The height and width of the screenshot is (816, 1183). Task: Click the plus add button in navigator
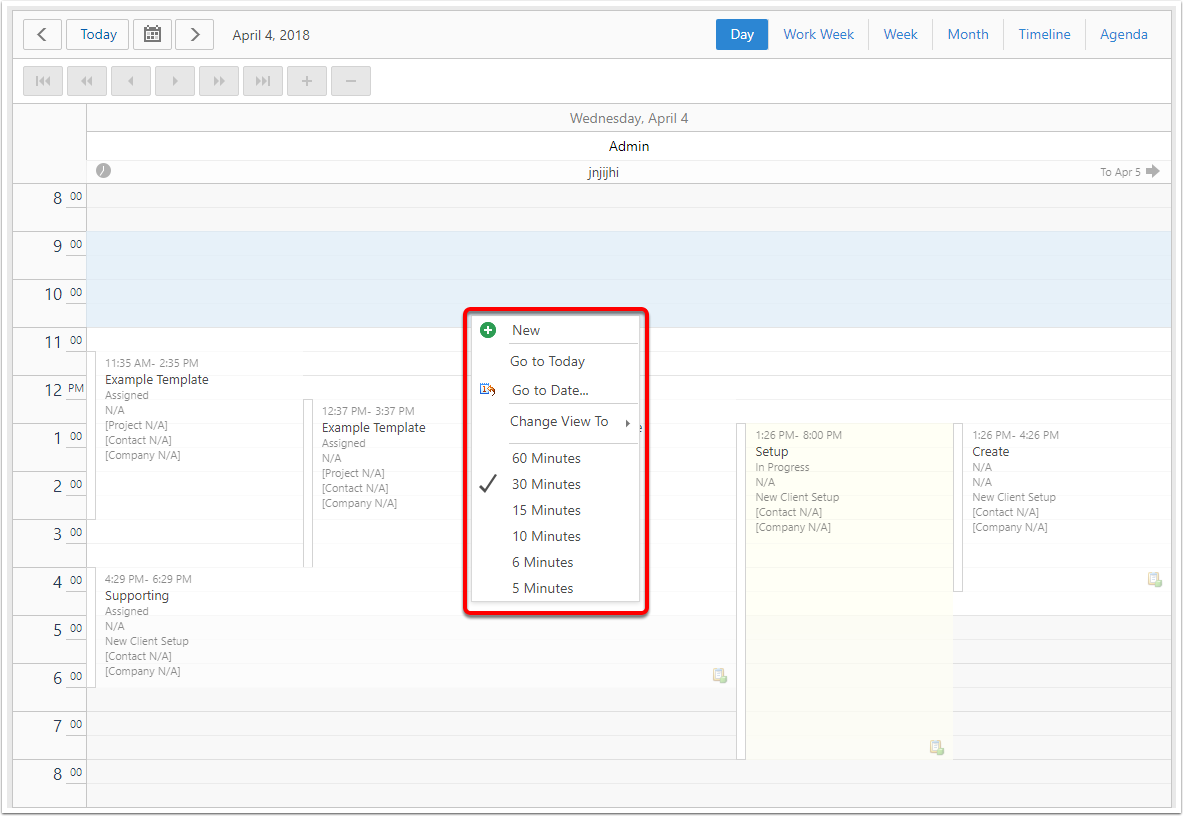tap(307, 81)
